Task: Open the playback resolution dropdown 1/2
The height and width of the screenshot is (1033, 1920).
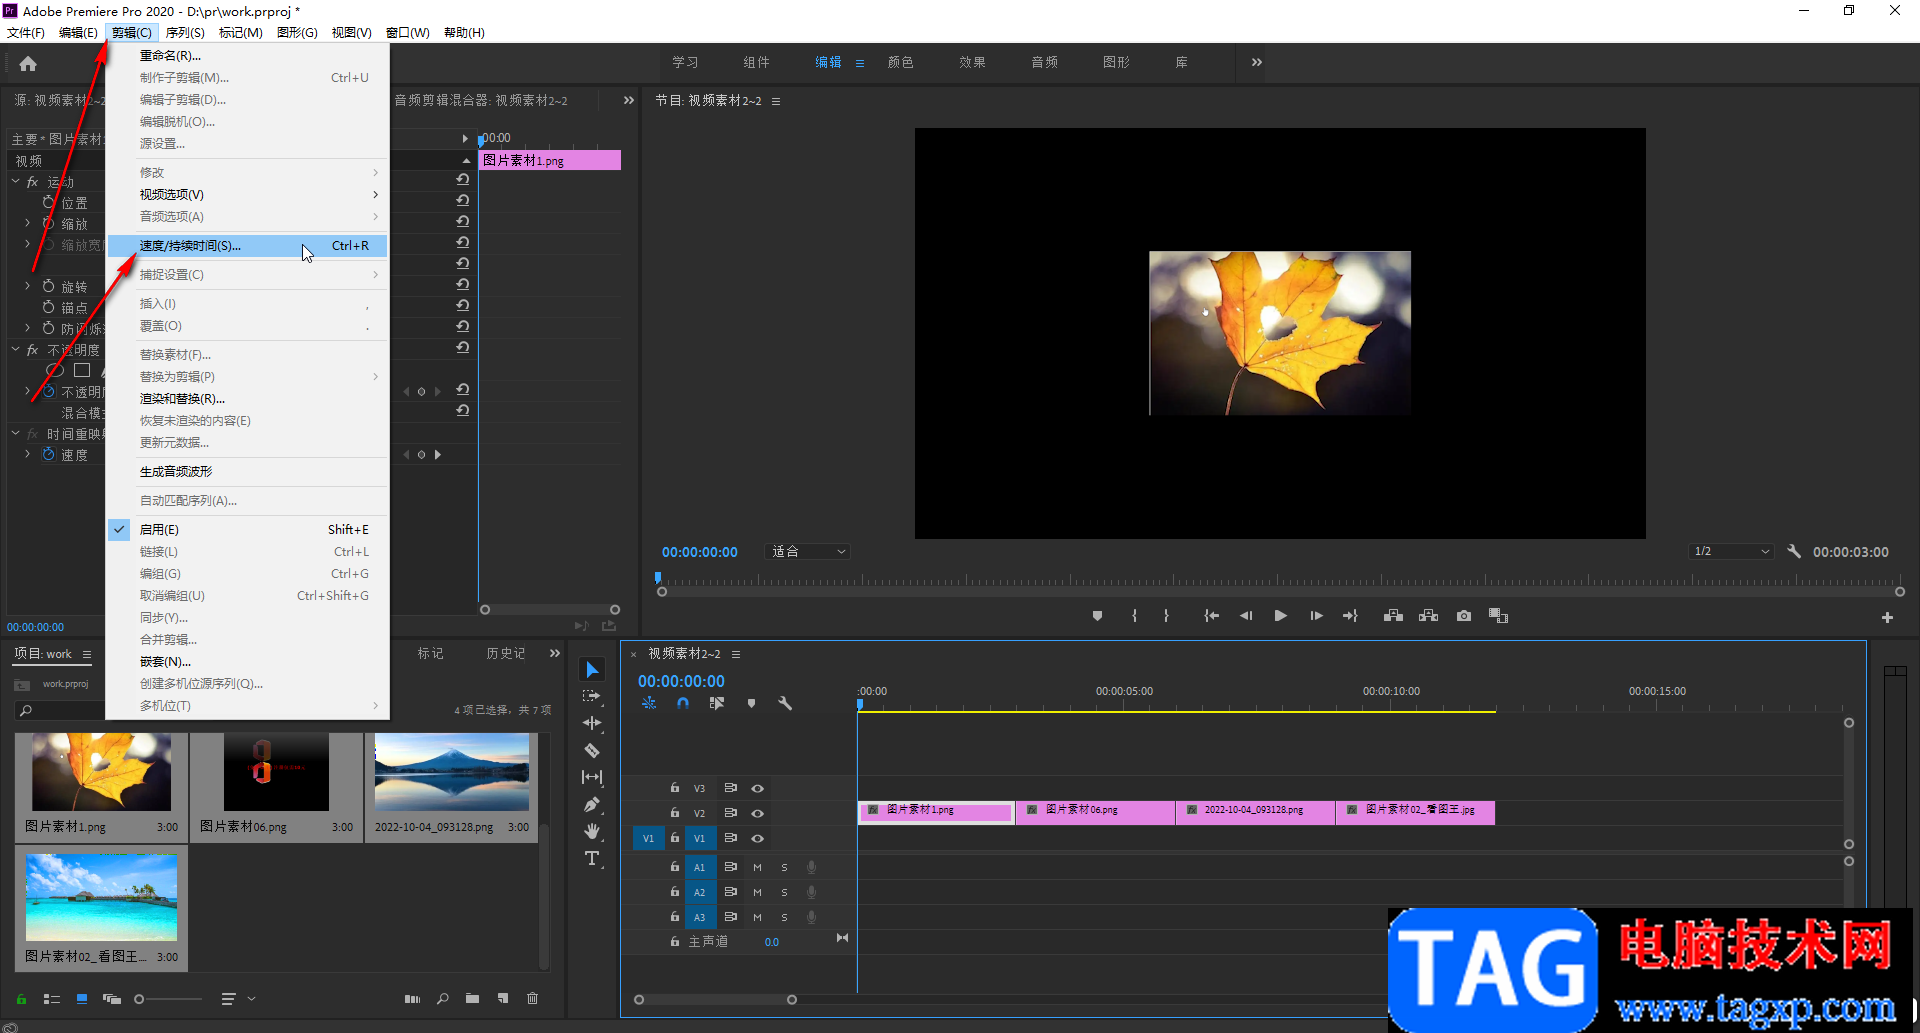Action: pyautogui.click(x=1732, y=552)
